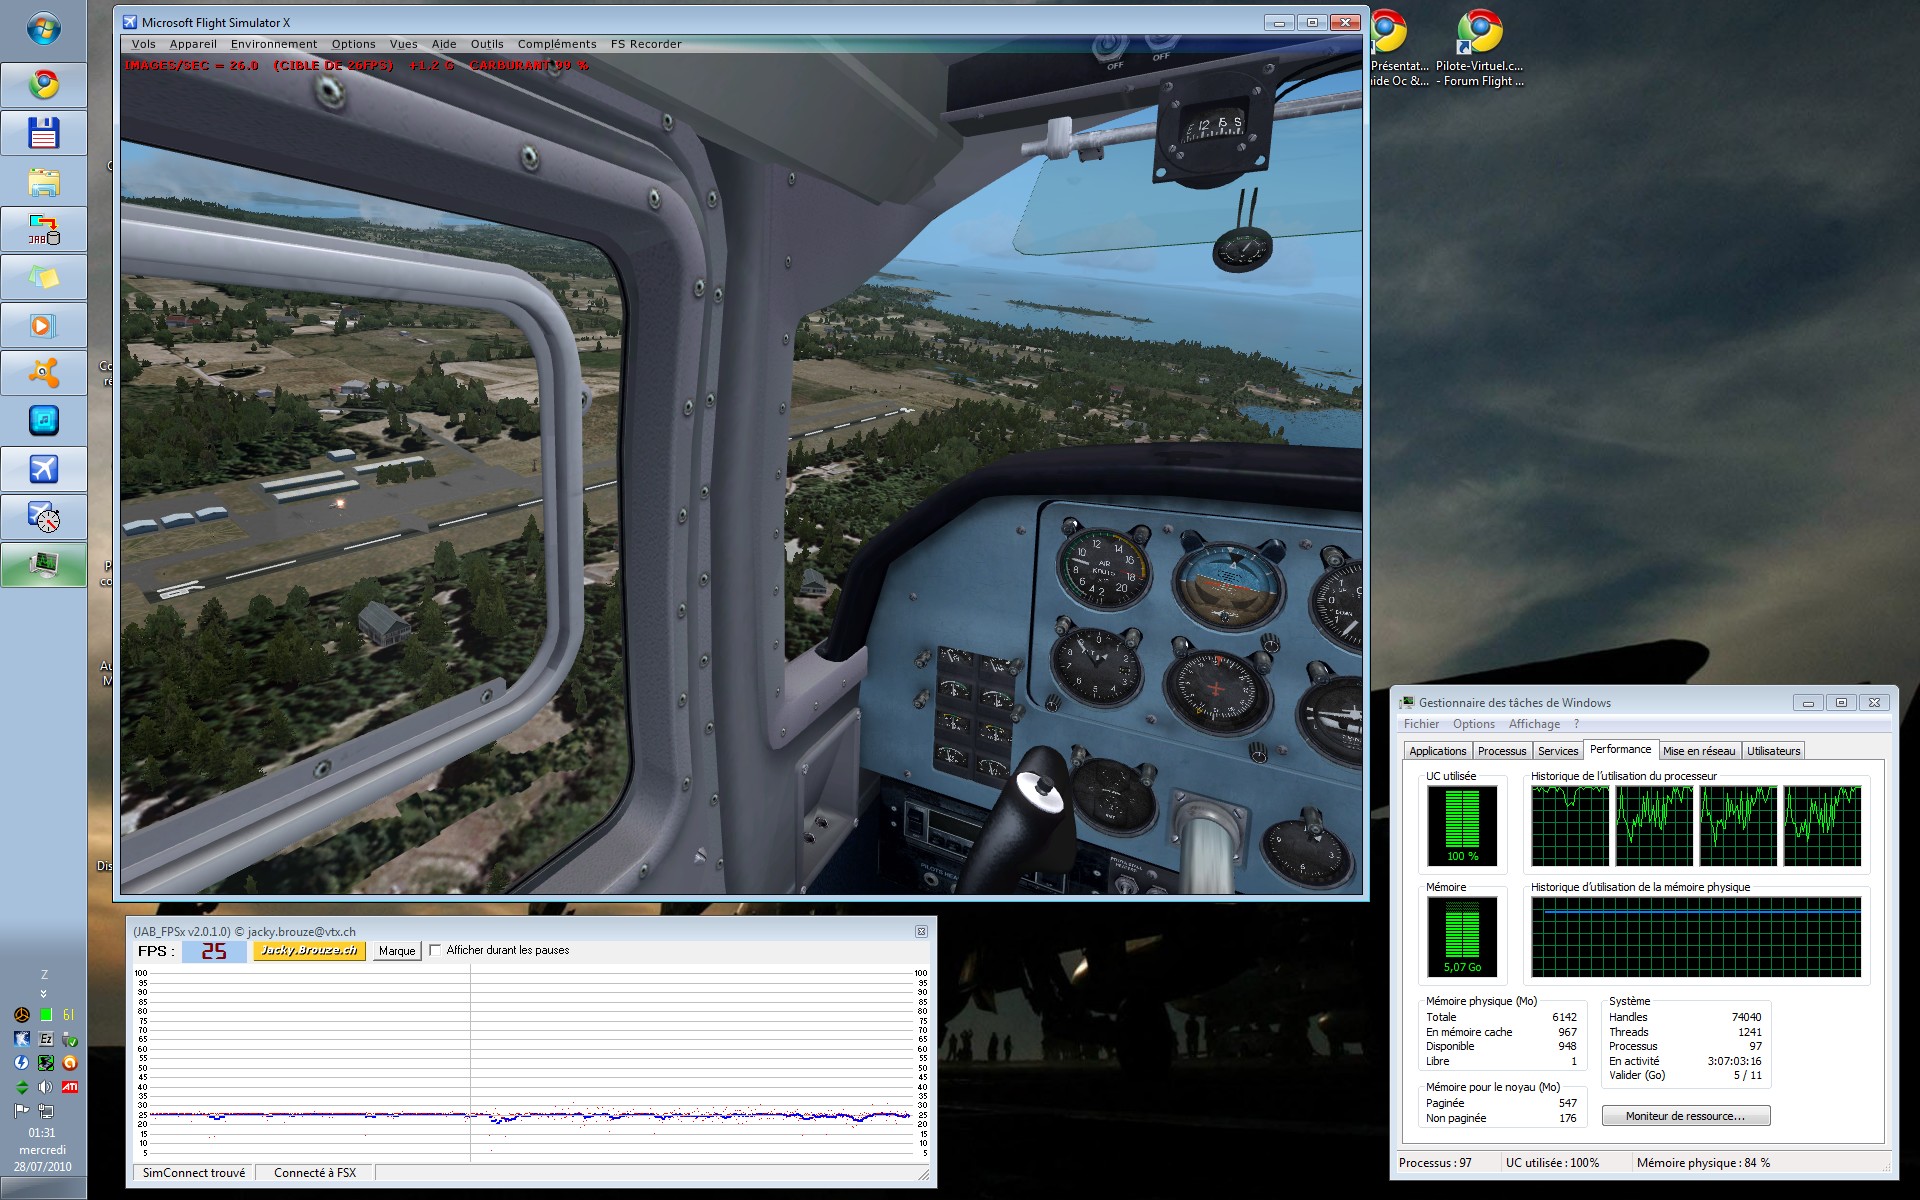Open the Compléments menu
The image size is (1920, 1200).
tap(557, 44)
